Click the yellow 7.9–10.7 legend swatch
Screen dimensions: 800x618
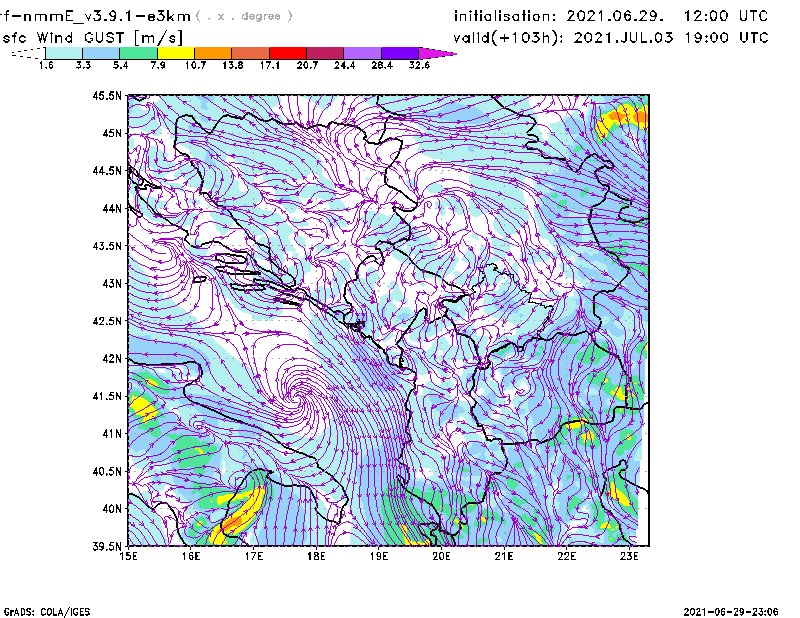click(x=176, y=53)
